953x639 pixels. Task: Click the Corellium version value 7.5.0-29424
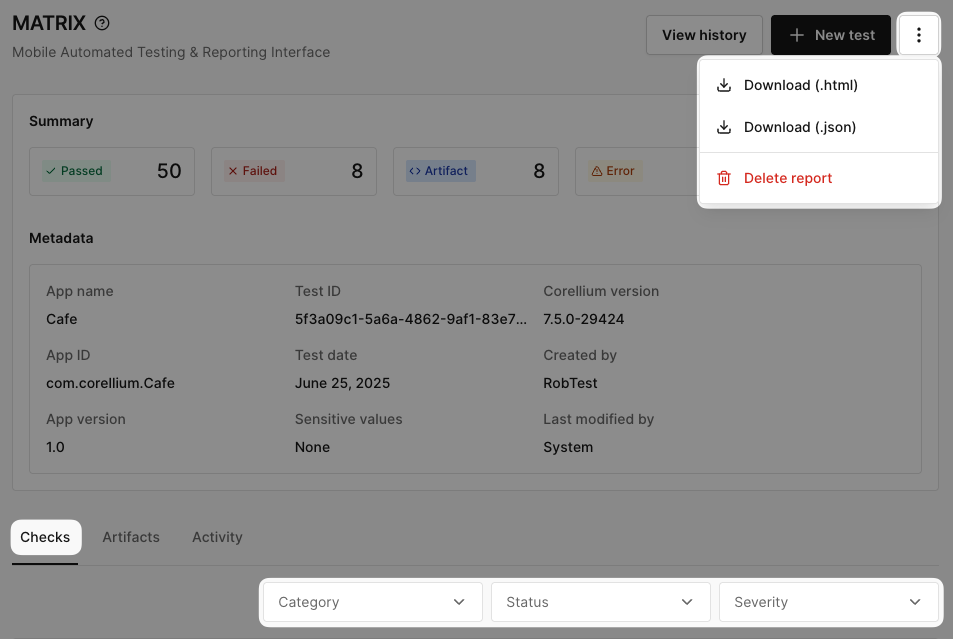click(x=583, y=319)
